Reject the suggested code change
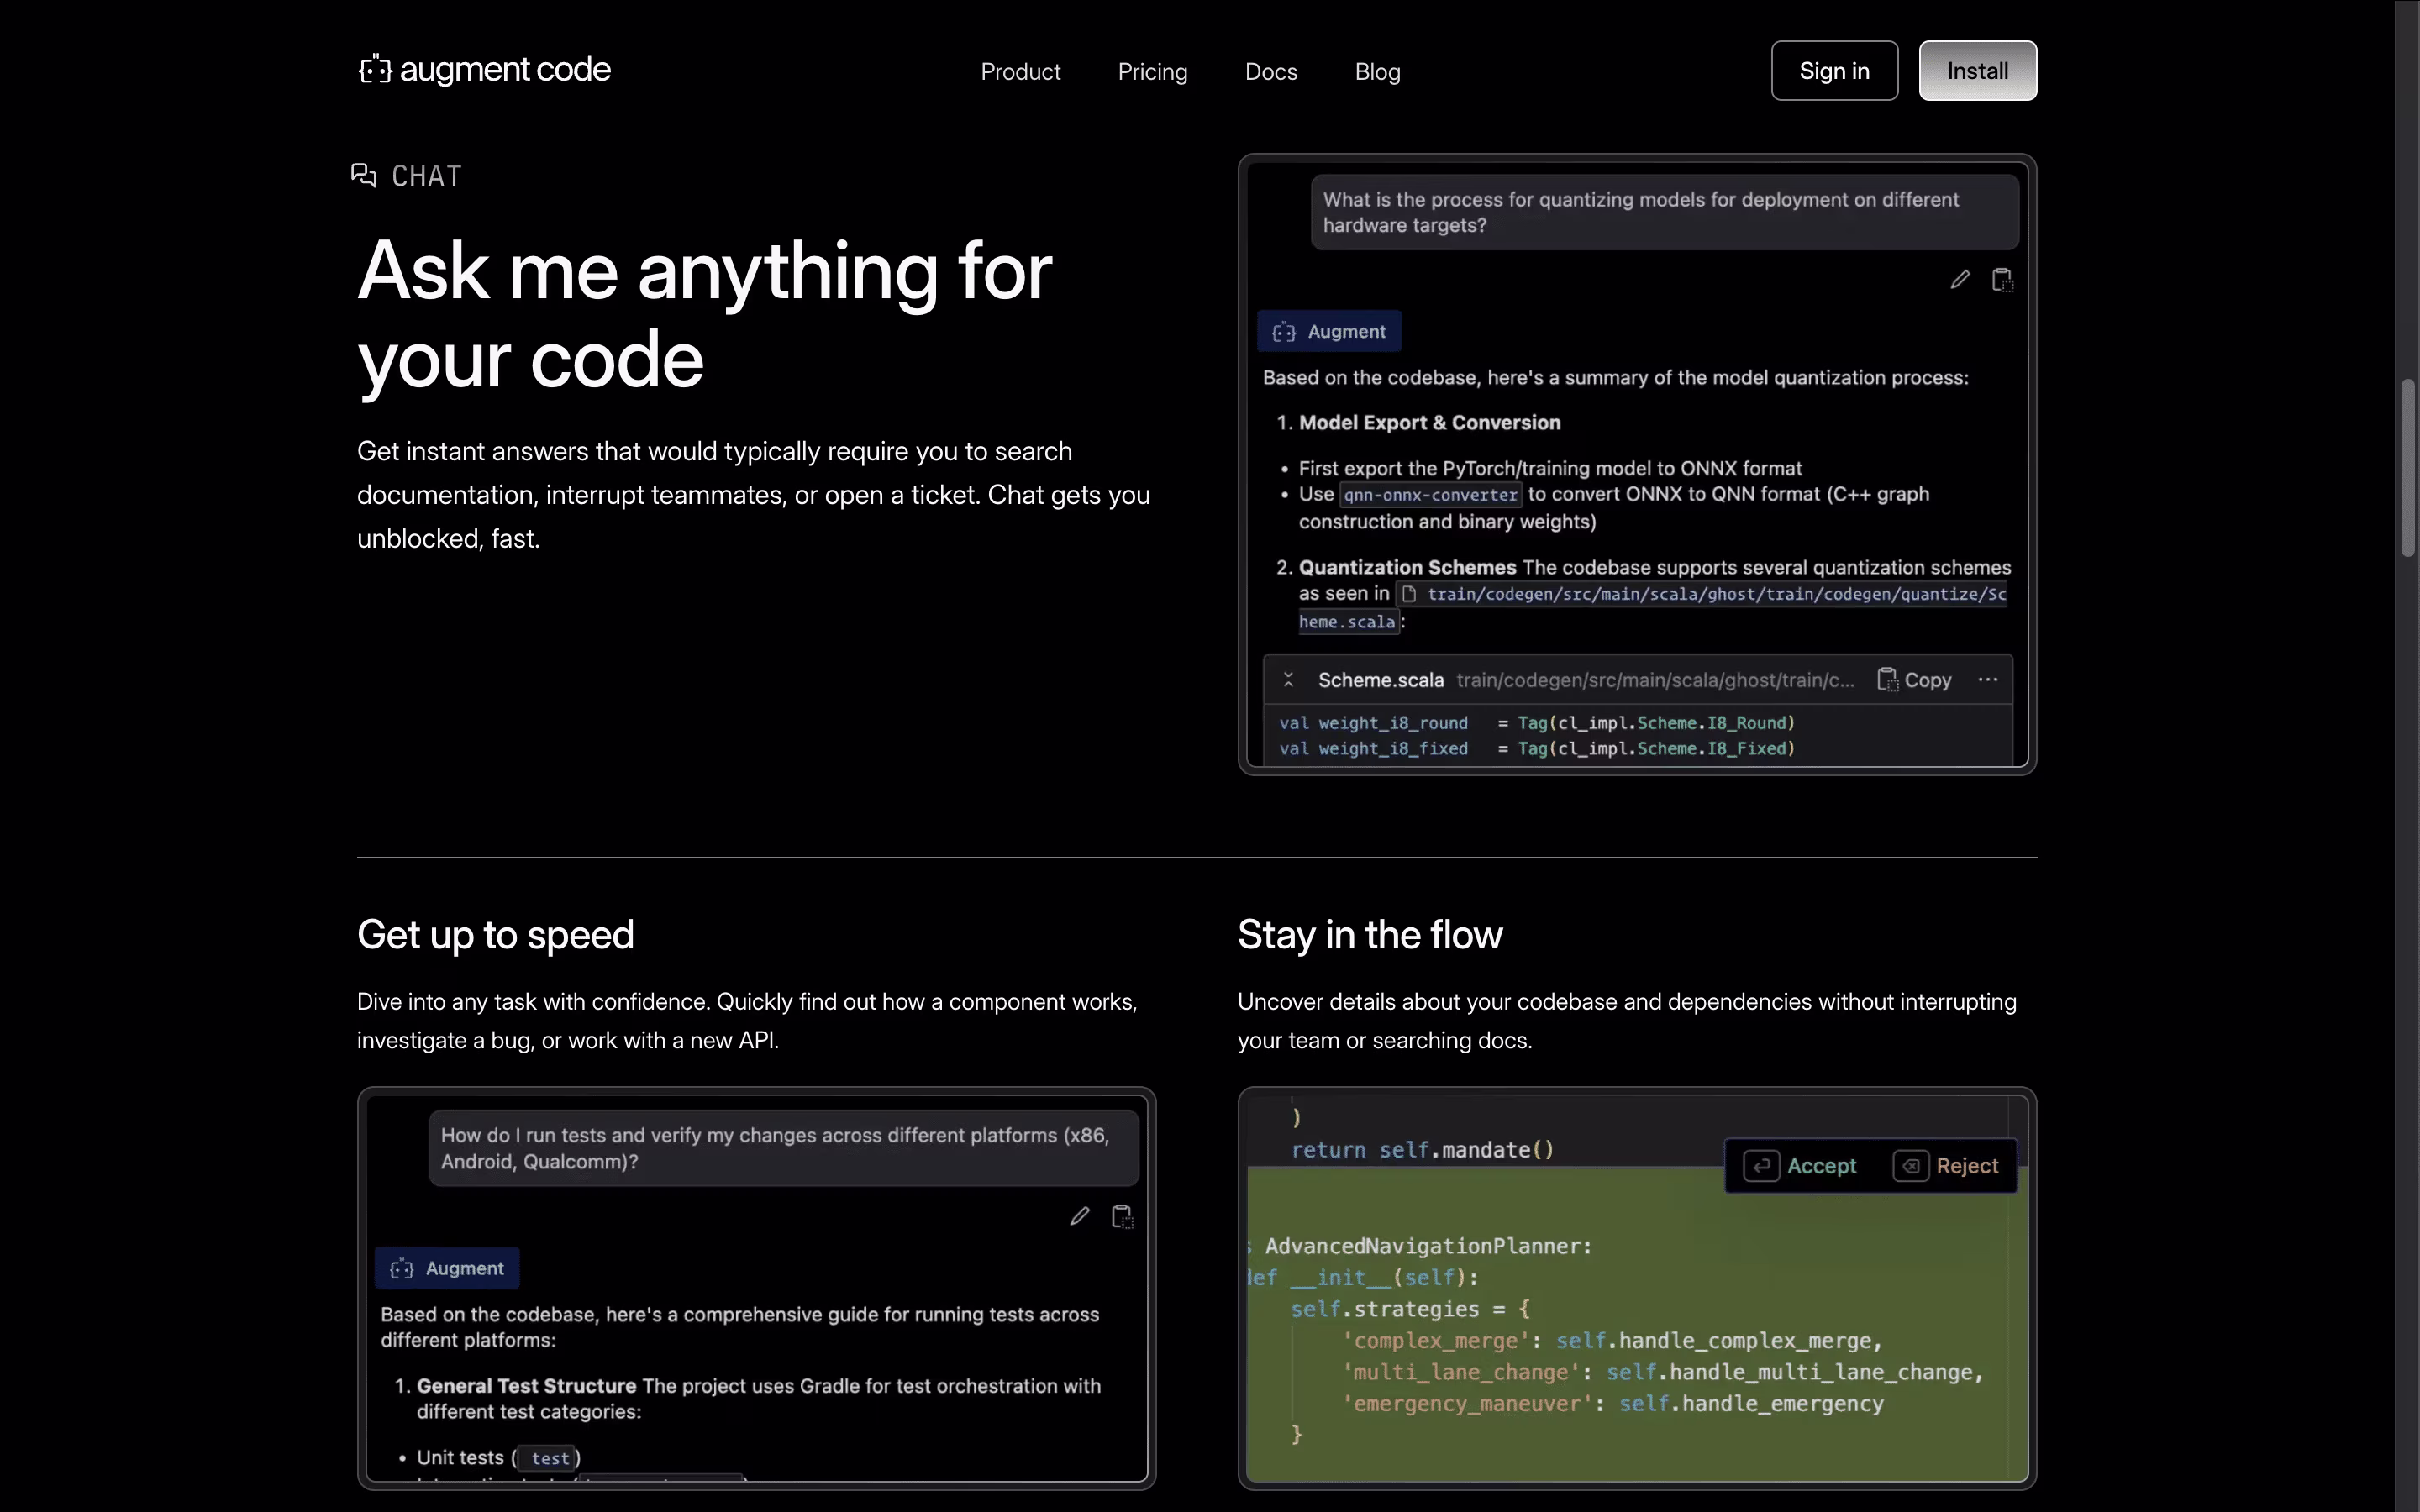Viewport: 2420px width, 1512px height. 1946,1166
